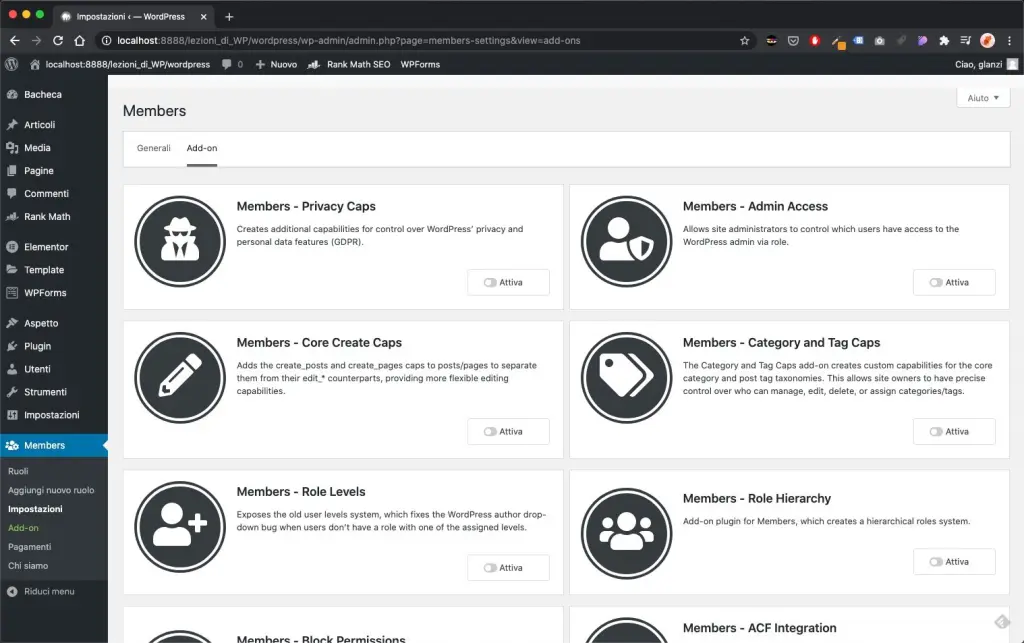This screenshot has width=1024, height=643.
Task: Open Plugin plug icon in sidebar
Action: click(12, 346)
